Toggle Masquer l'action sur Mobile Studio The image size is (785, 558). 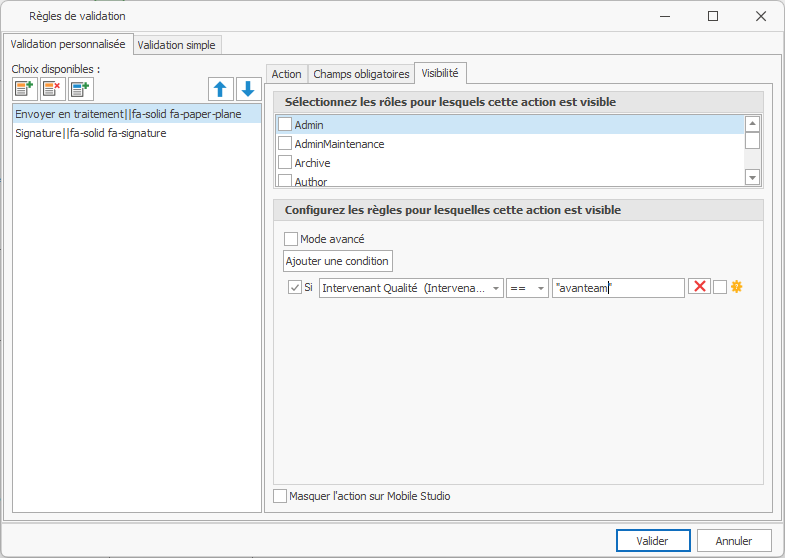(280, 496)
